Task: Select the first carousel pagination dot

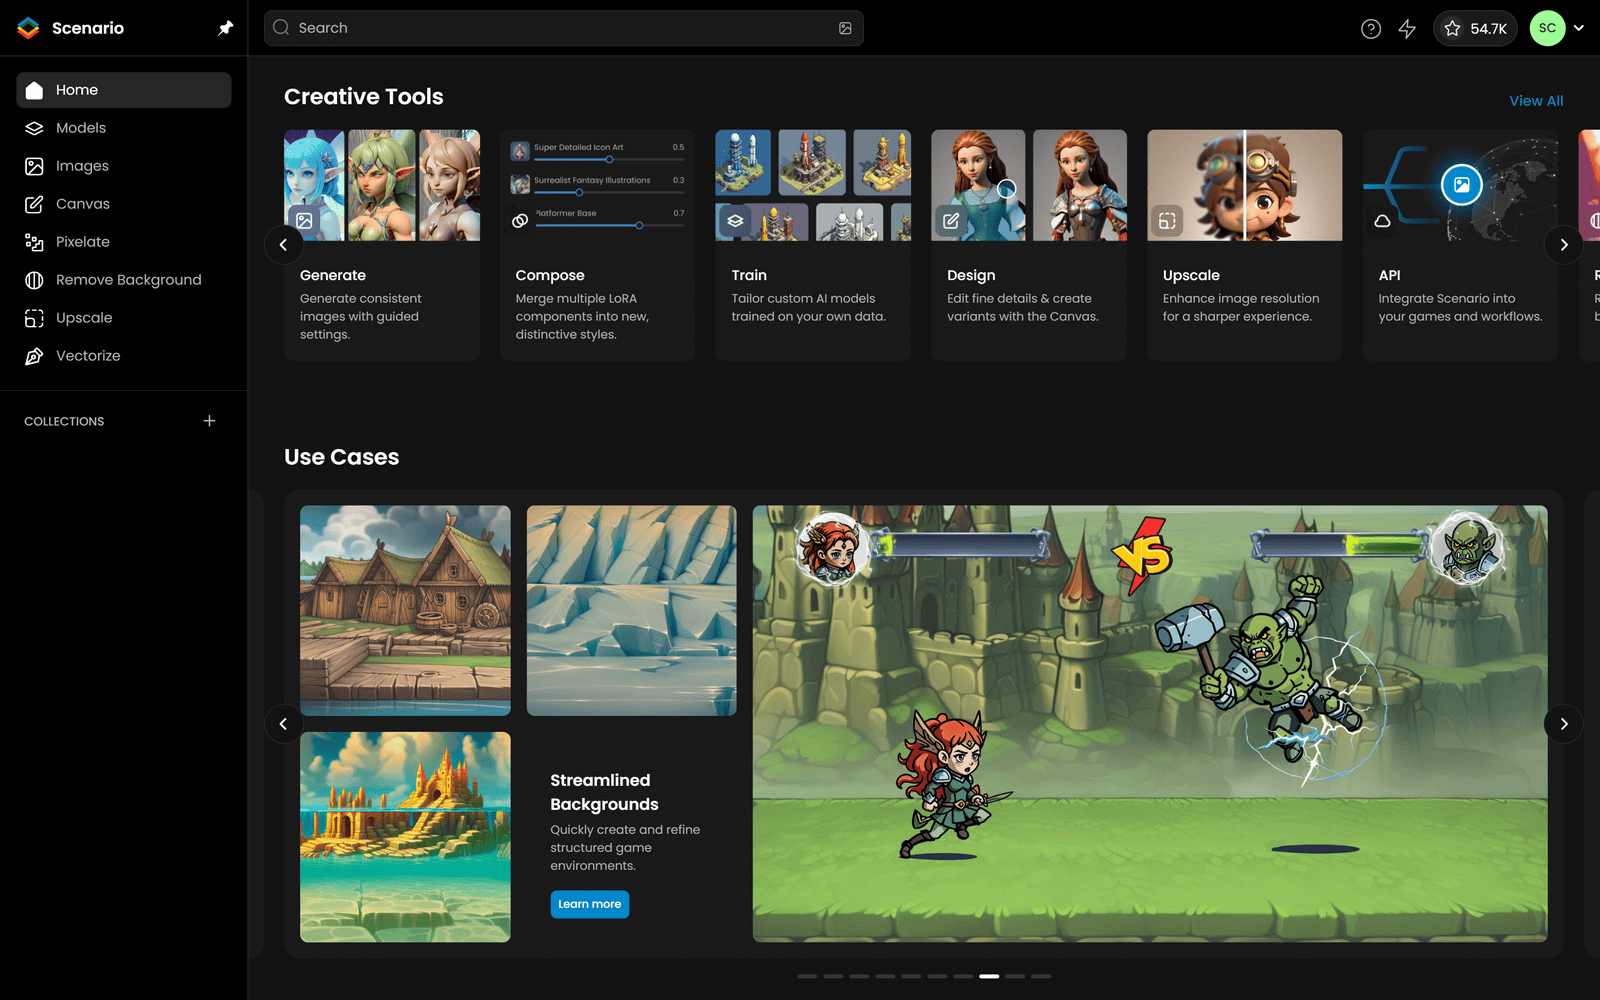Action: tap(807, 976)
